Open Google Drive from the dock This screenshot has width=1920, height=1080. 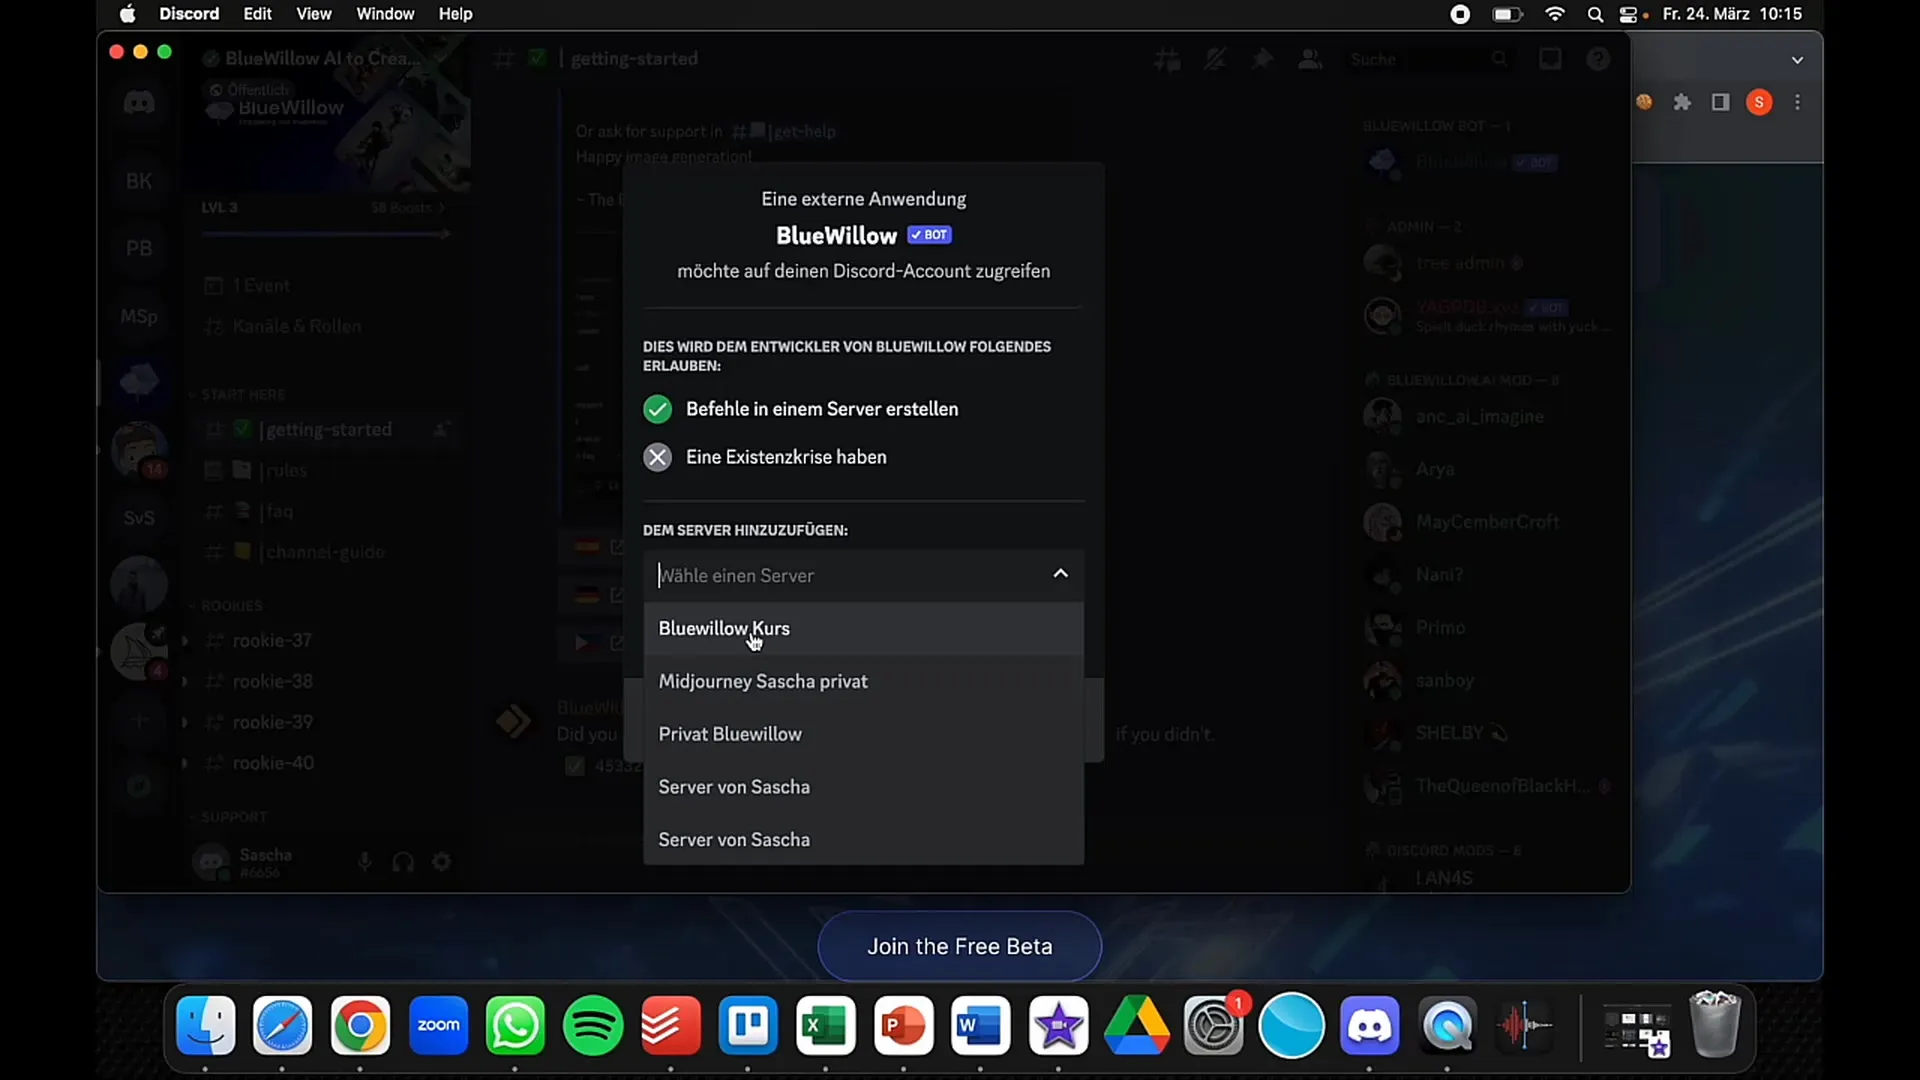click(1136, 1026)
